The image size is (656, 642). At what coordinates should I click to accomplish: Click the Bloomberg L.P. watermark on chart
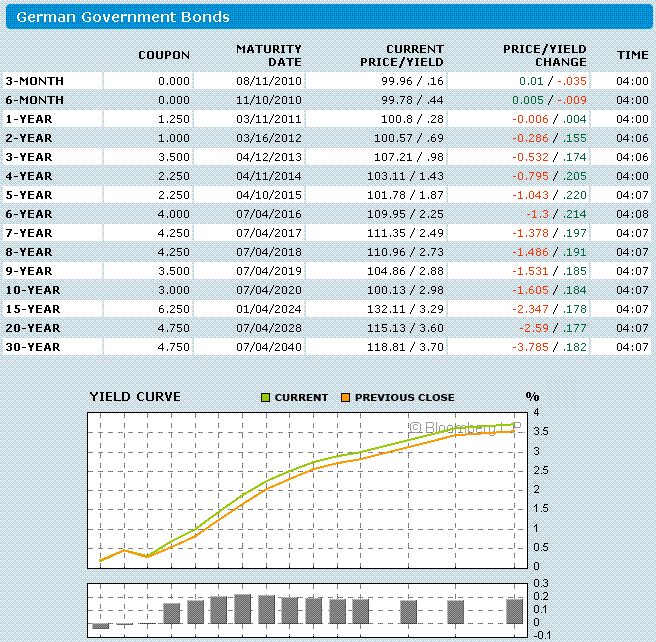[465, 427]
